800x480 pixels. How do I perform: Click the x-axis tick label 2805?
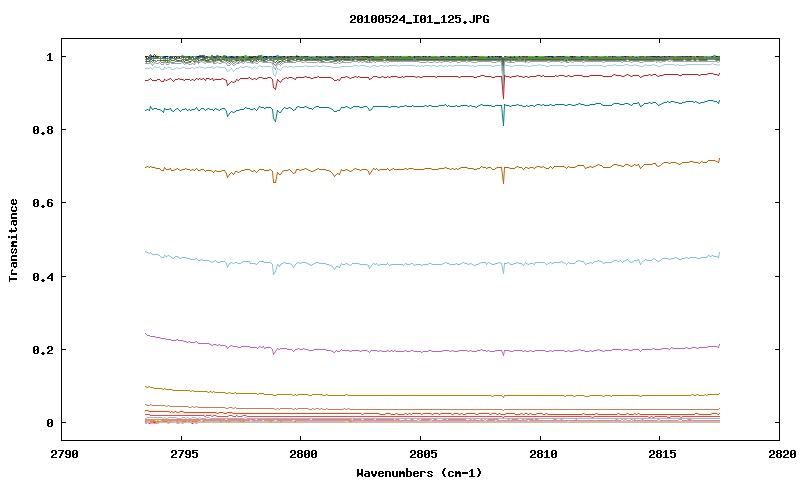423,454
